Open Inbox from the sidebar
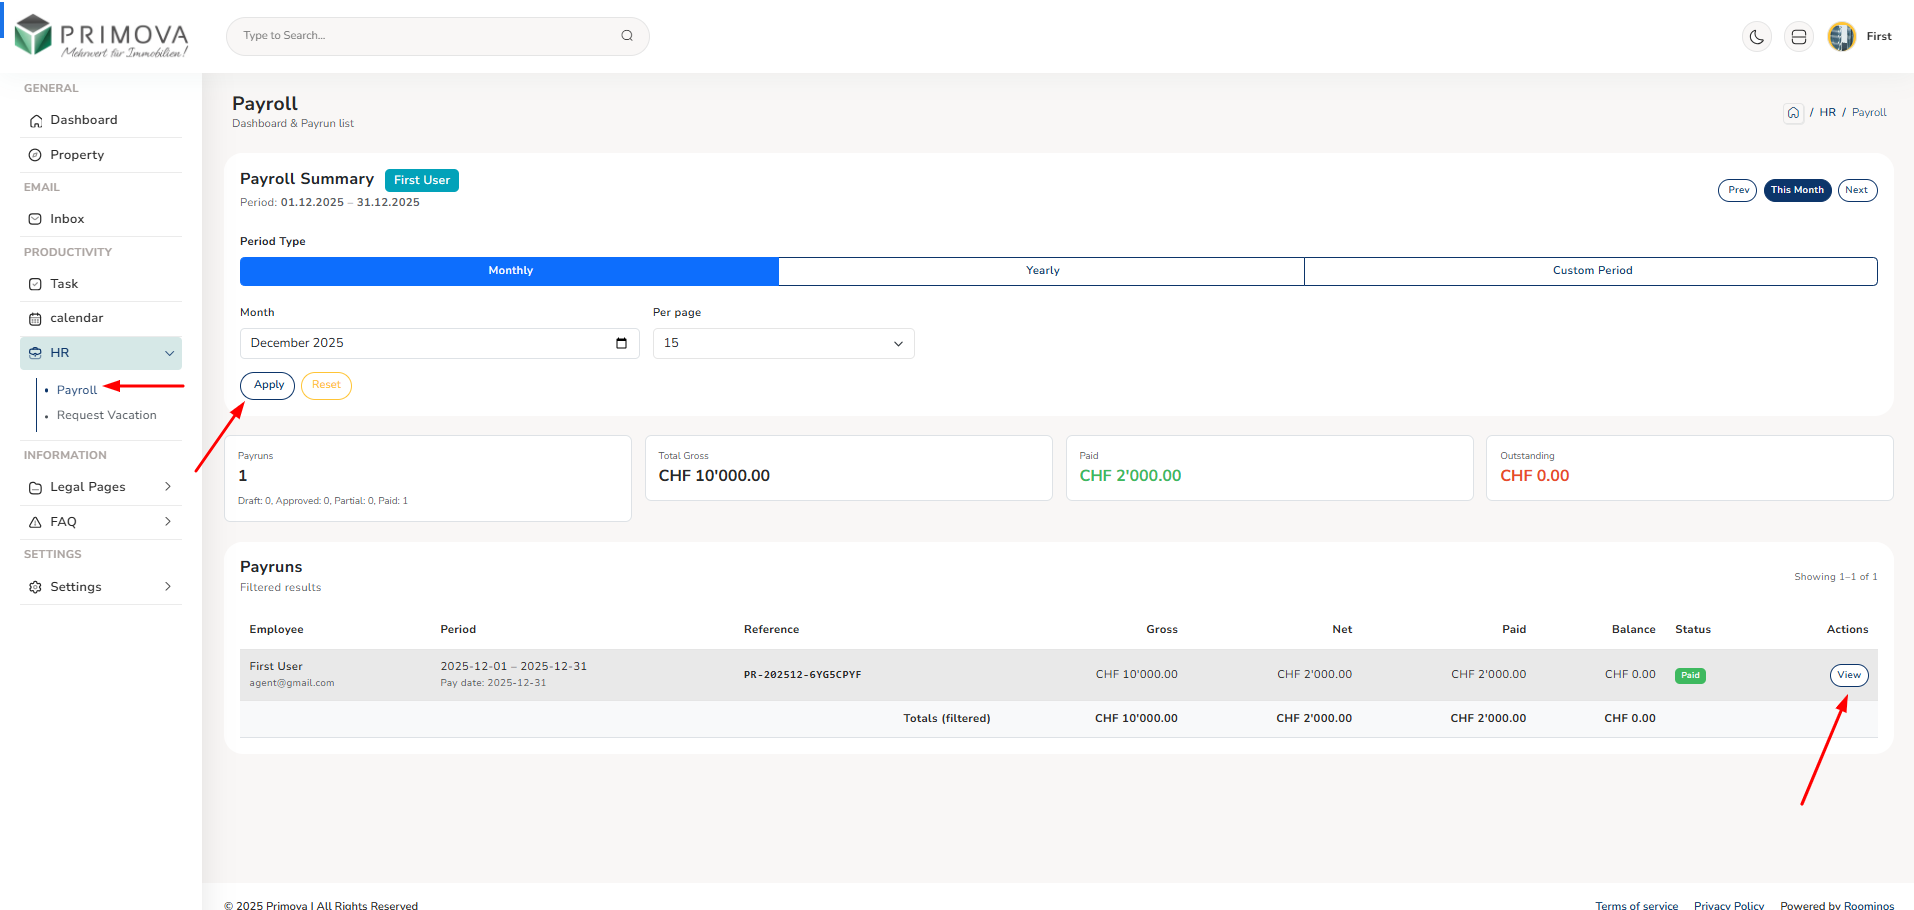Viewport: 1914px width, 910px height. 67,219
